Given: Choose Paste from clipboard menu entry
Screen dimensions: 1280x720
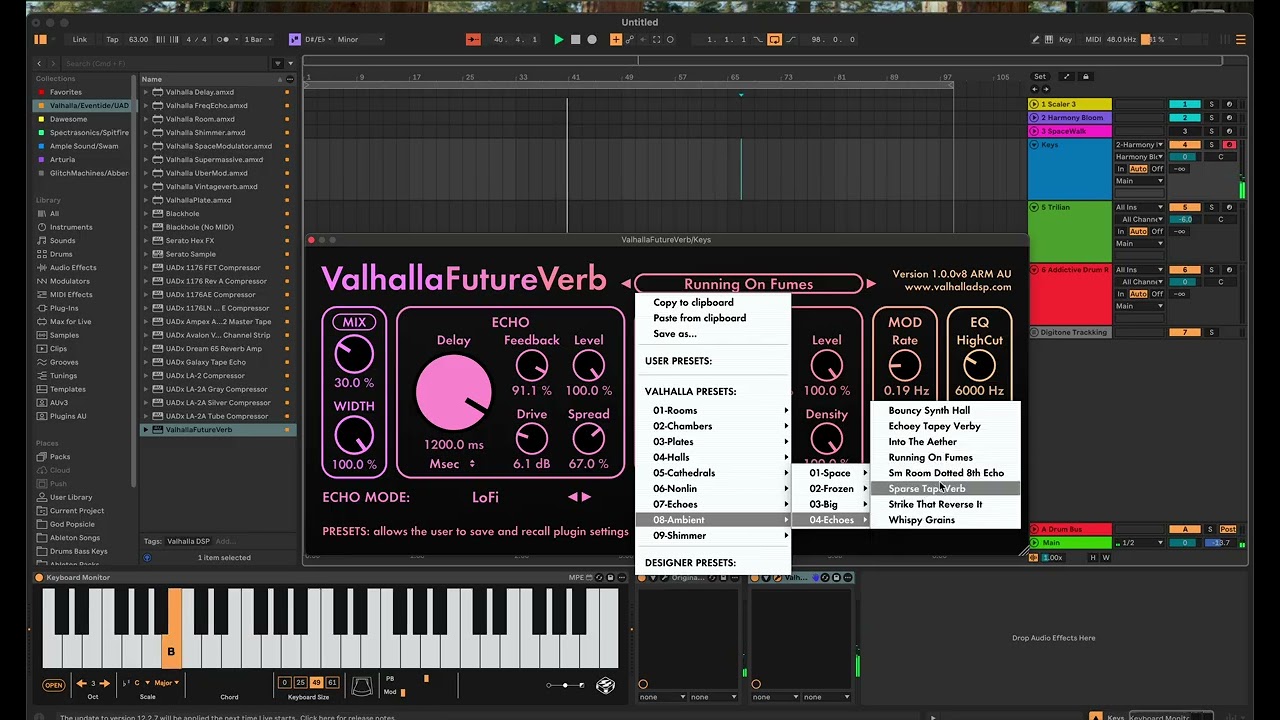Looking at the screenshot, I should (x=699, y=318).
